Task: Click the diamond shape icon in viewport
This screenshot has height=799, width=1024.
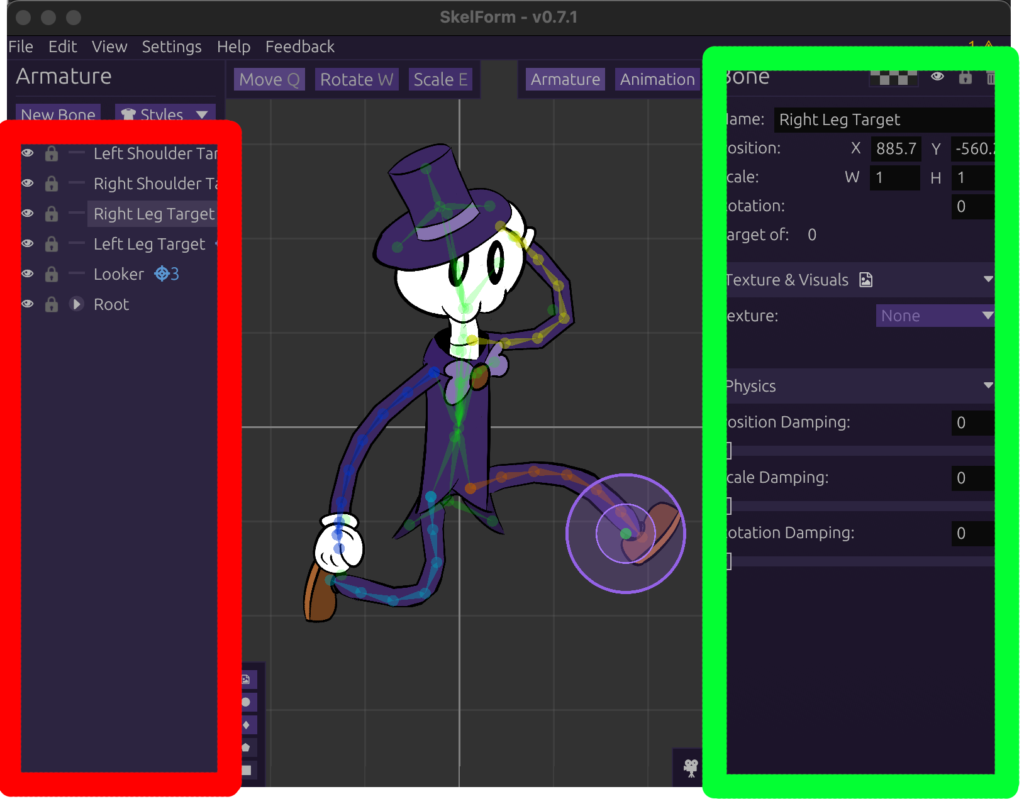Action: (246, 725)
